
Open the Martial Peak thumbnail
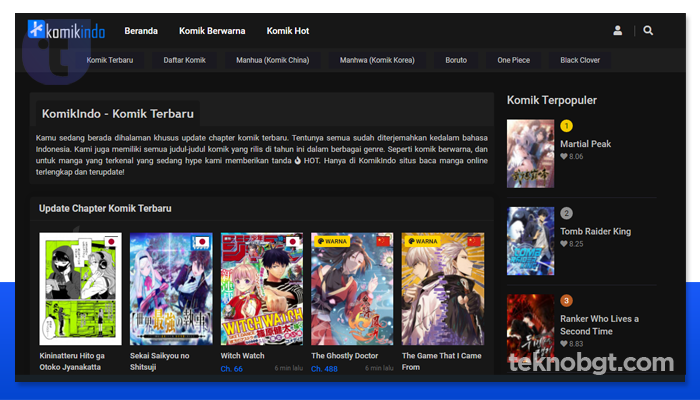pos(530,154)
